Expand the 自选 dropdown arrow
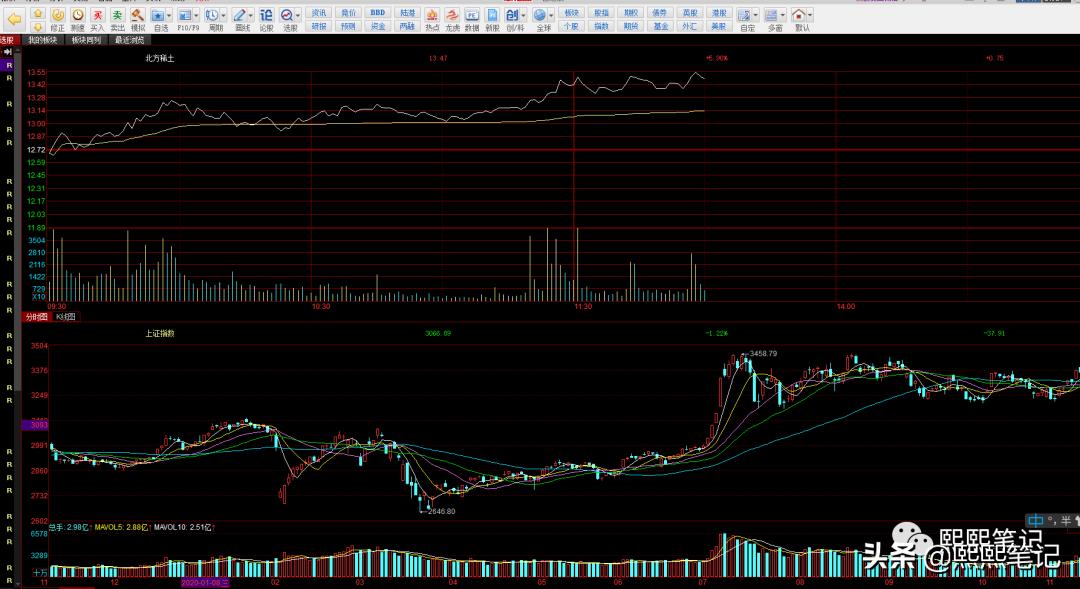Viewport: 1080px width, 589px height. click(x=169, y=15)
